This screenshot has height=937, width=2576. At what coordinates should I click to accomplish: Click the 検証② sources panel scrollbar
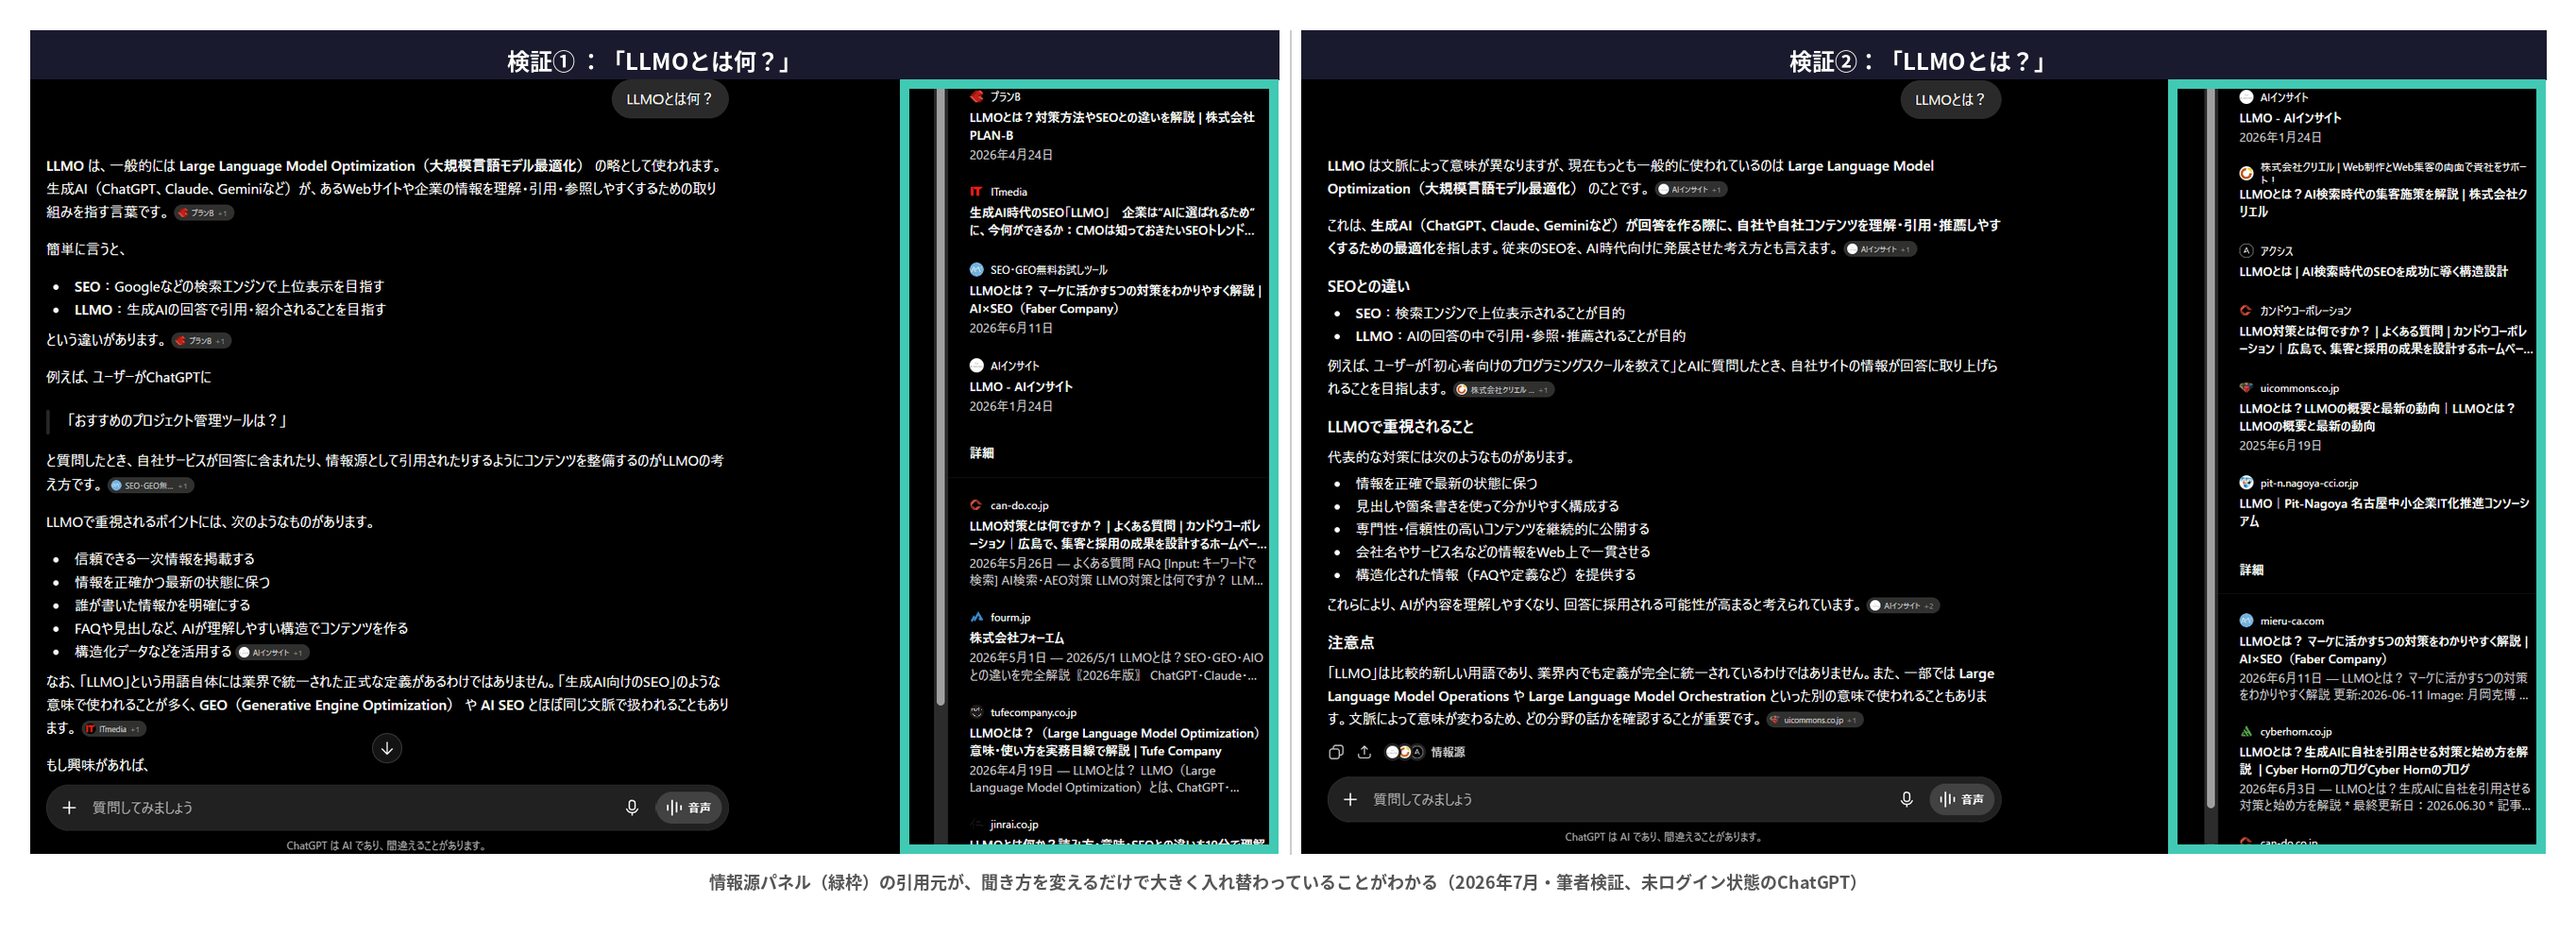coord(2210,450)
